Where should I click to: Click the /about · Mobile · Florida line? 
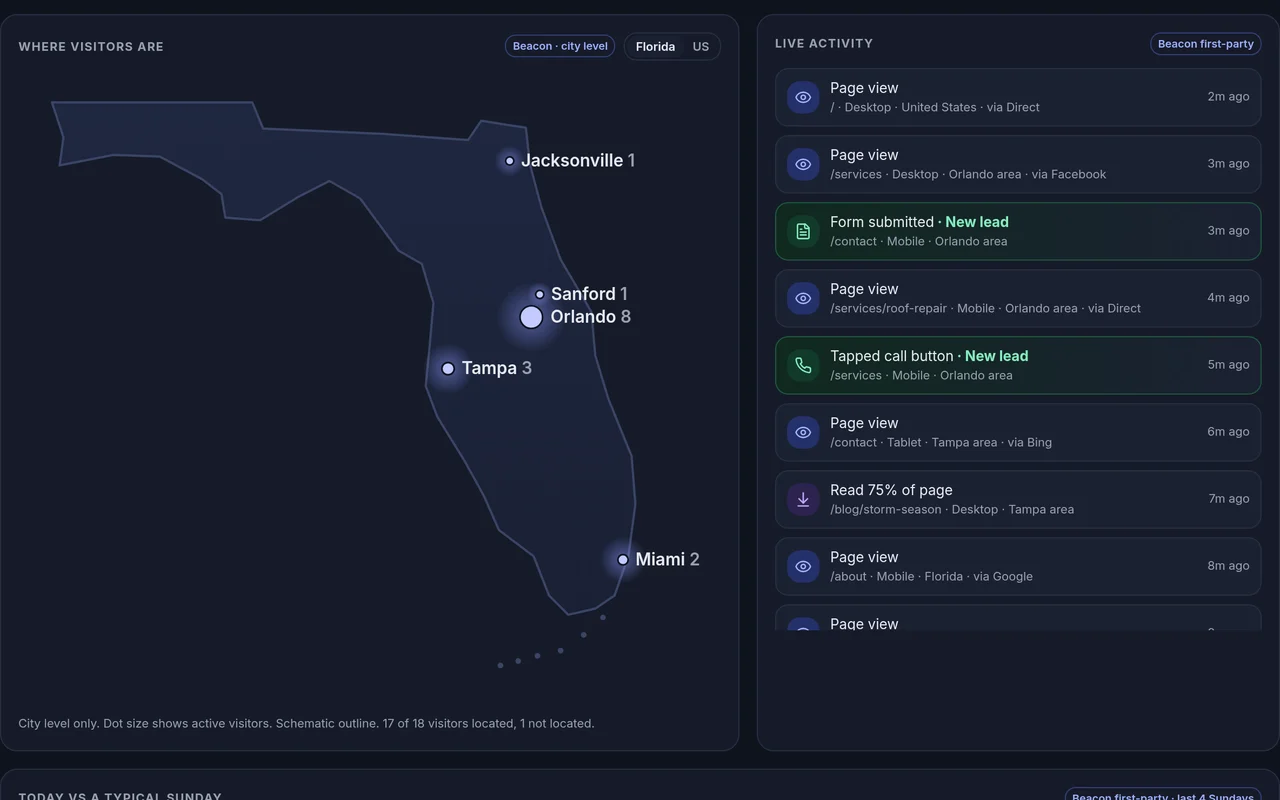[931, 576]
